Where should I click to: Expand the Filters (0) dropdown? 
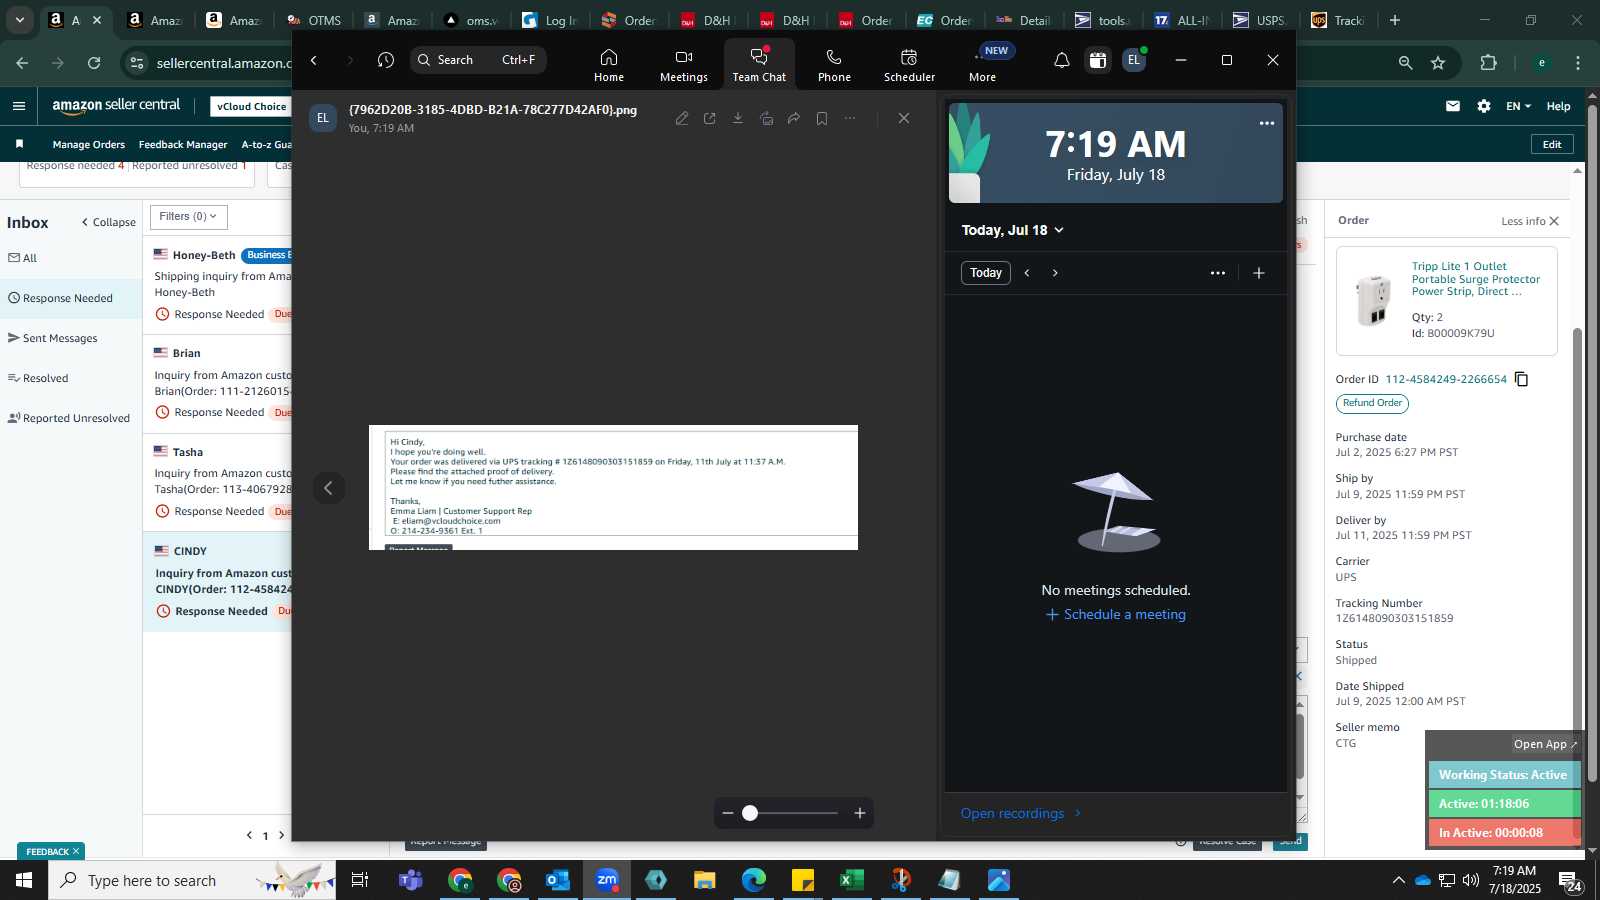[x=189, y=217]
